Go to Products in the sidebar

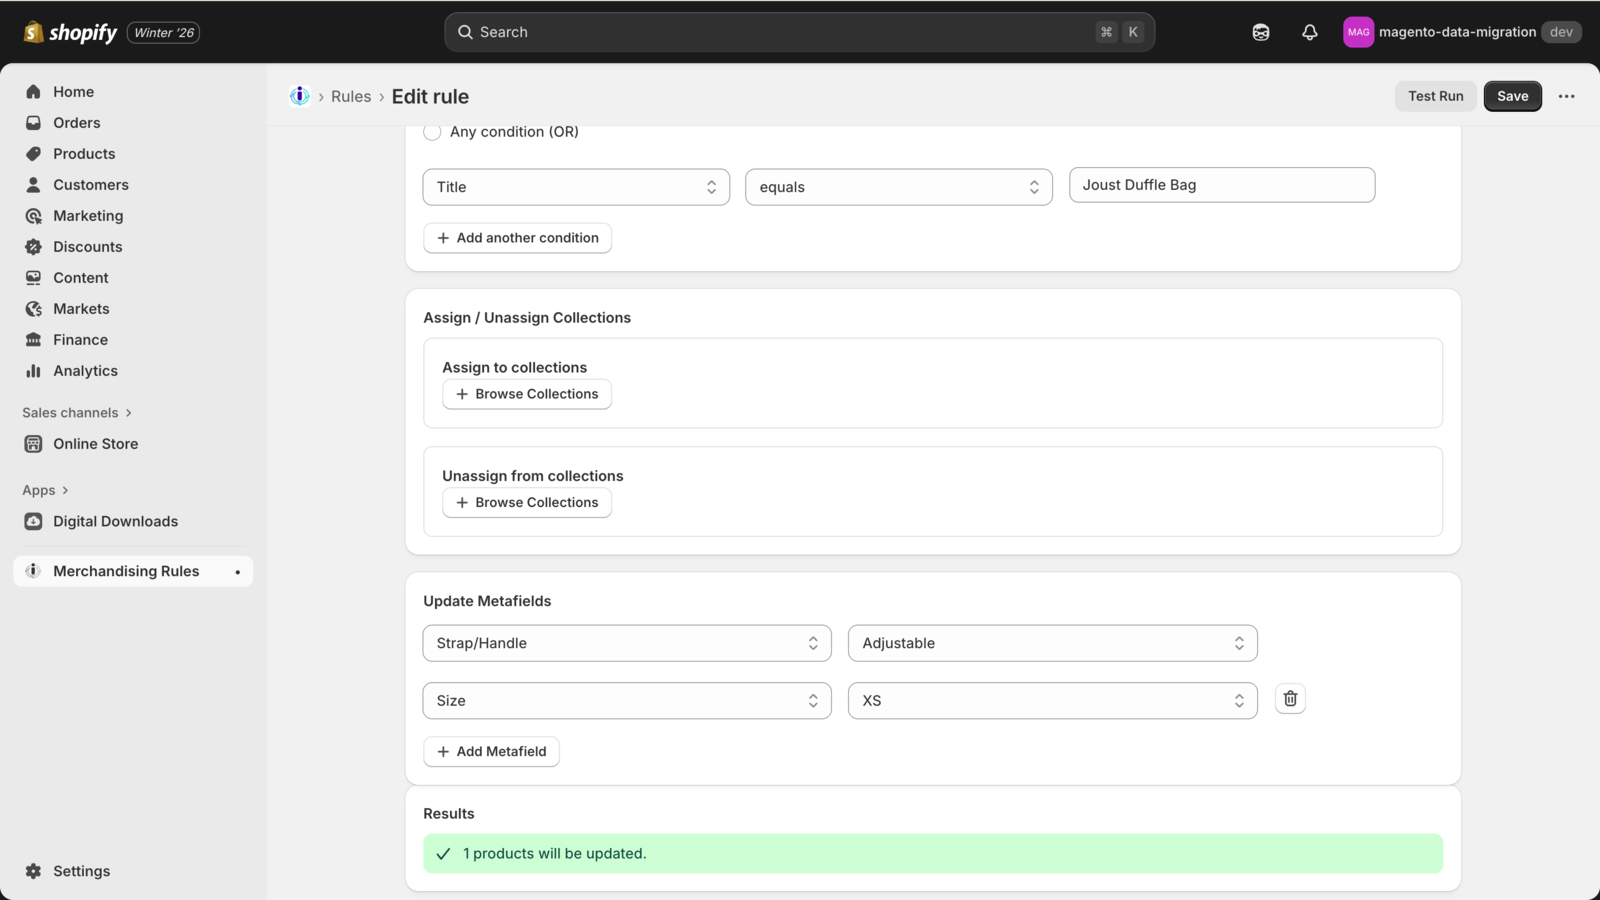click(84, 154)
